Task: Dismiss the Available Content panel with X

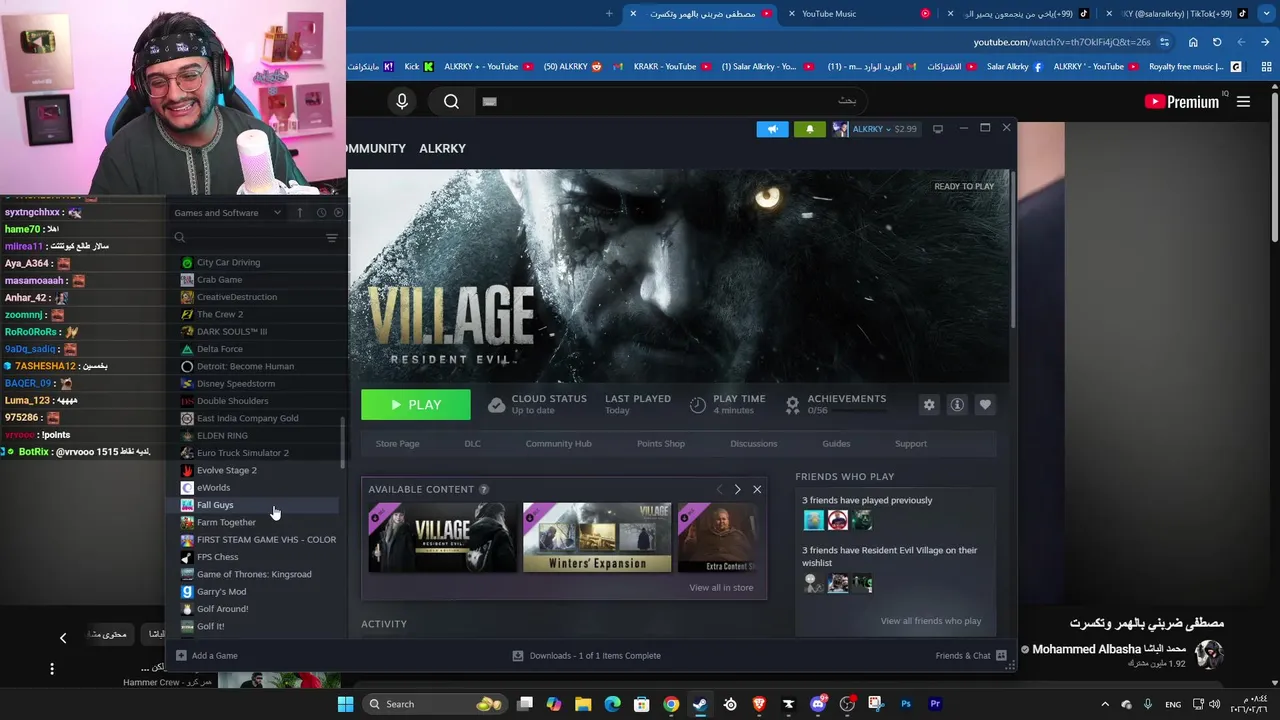Action: coord(757,489)
